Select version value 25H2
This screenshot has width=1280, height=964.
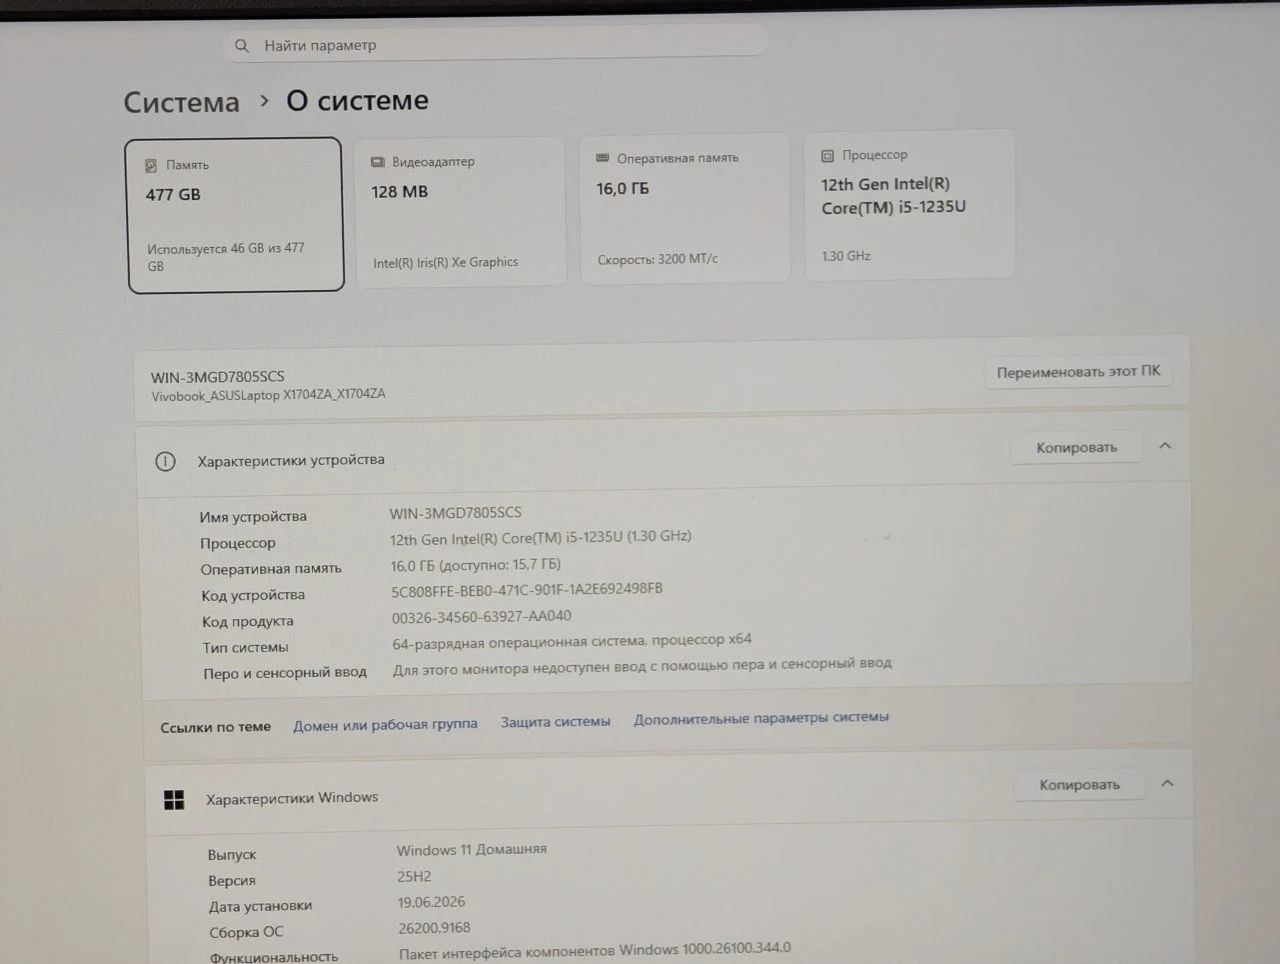(414, 877)
